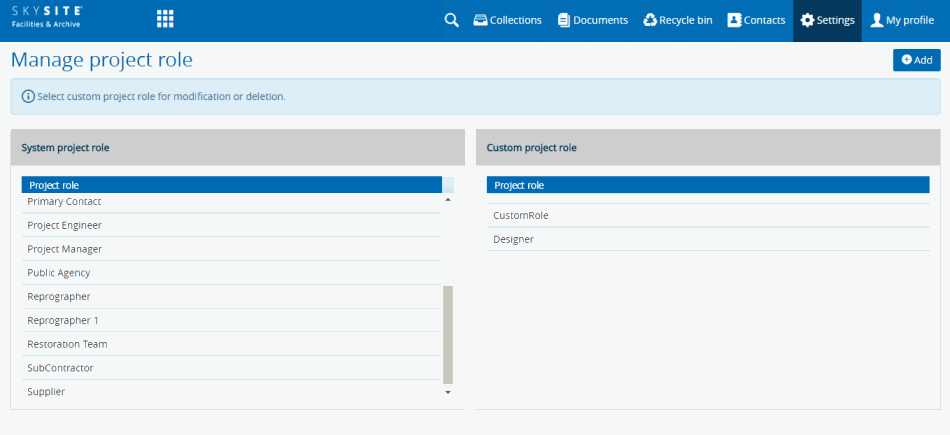View My profile

(902, 20)
